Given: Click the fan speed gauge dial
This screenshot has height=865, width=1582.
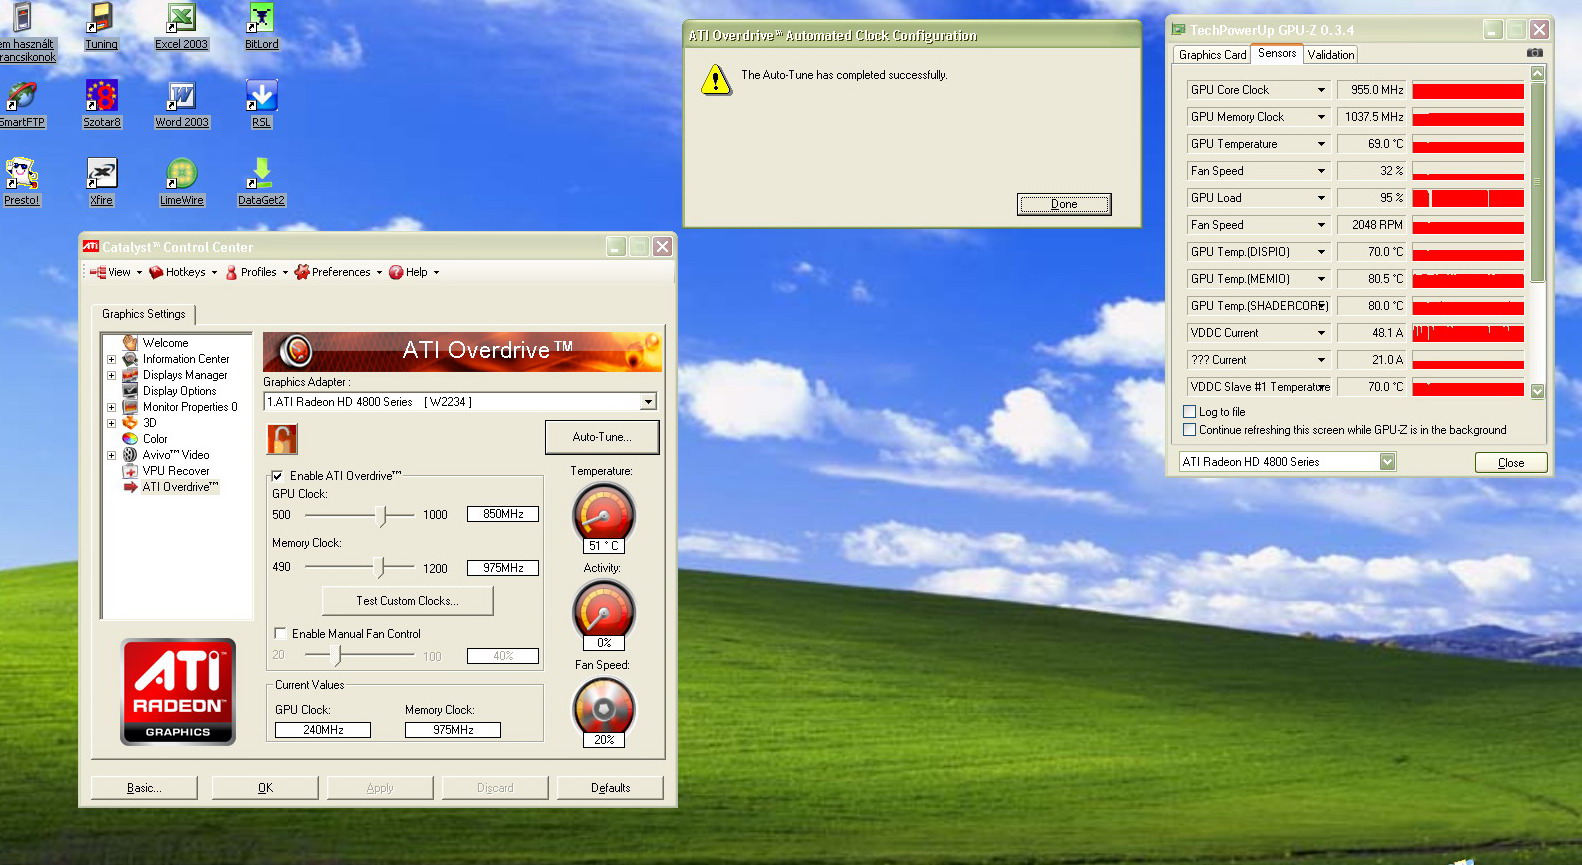Looking at the screenshot, I should 603,708.
